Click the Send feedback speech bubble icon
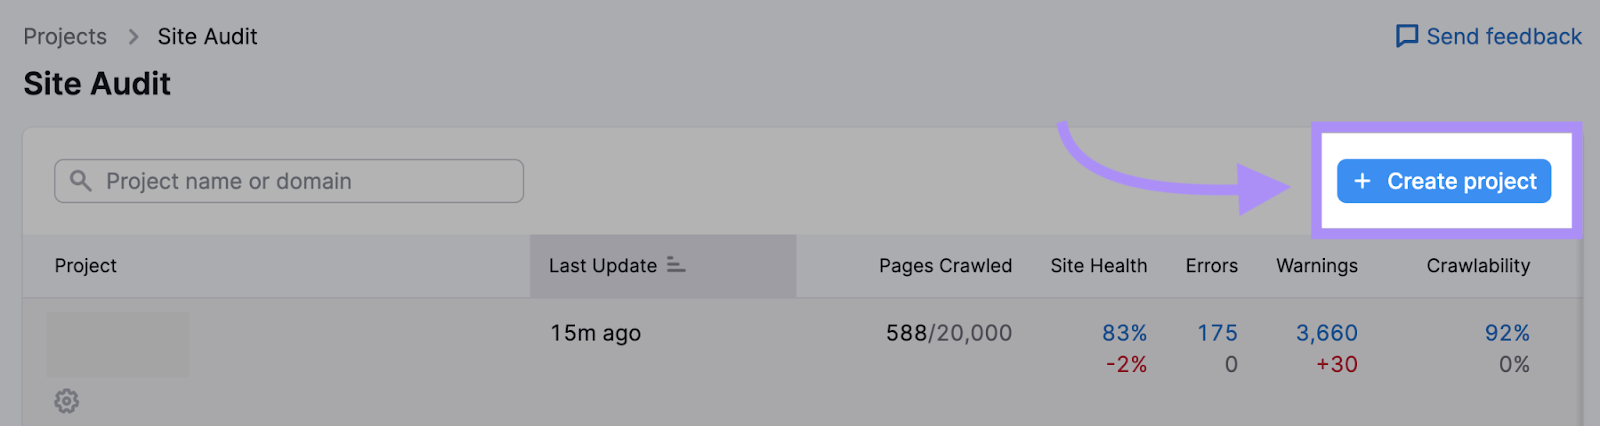 1407,37
